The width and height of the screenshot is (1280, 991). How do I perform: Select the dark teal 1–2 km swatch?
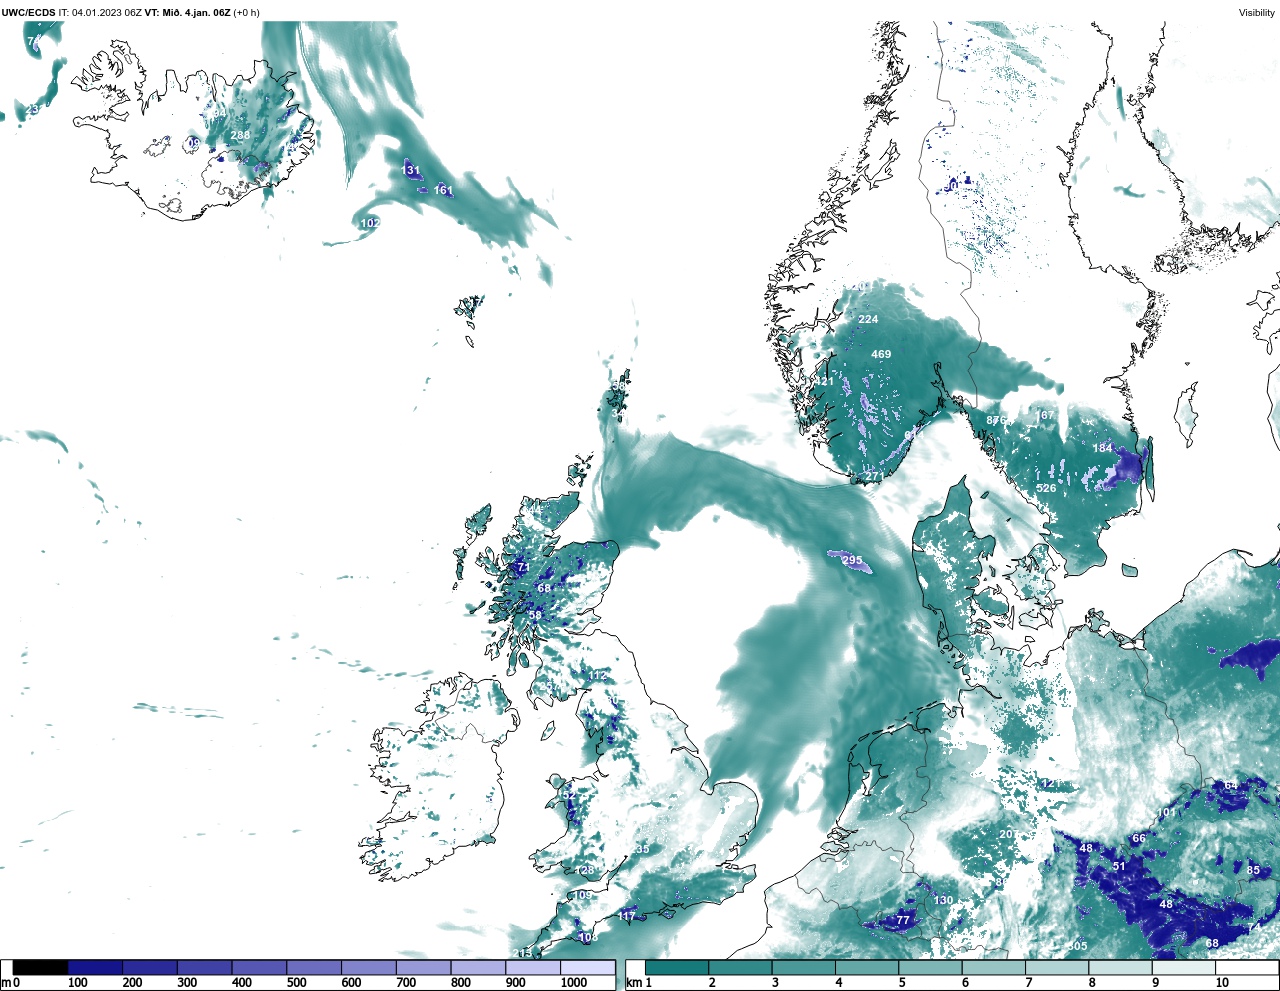[x=677, y=968]
